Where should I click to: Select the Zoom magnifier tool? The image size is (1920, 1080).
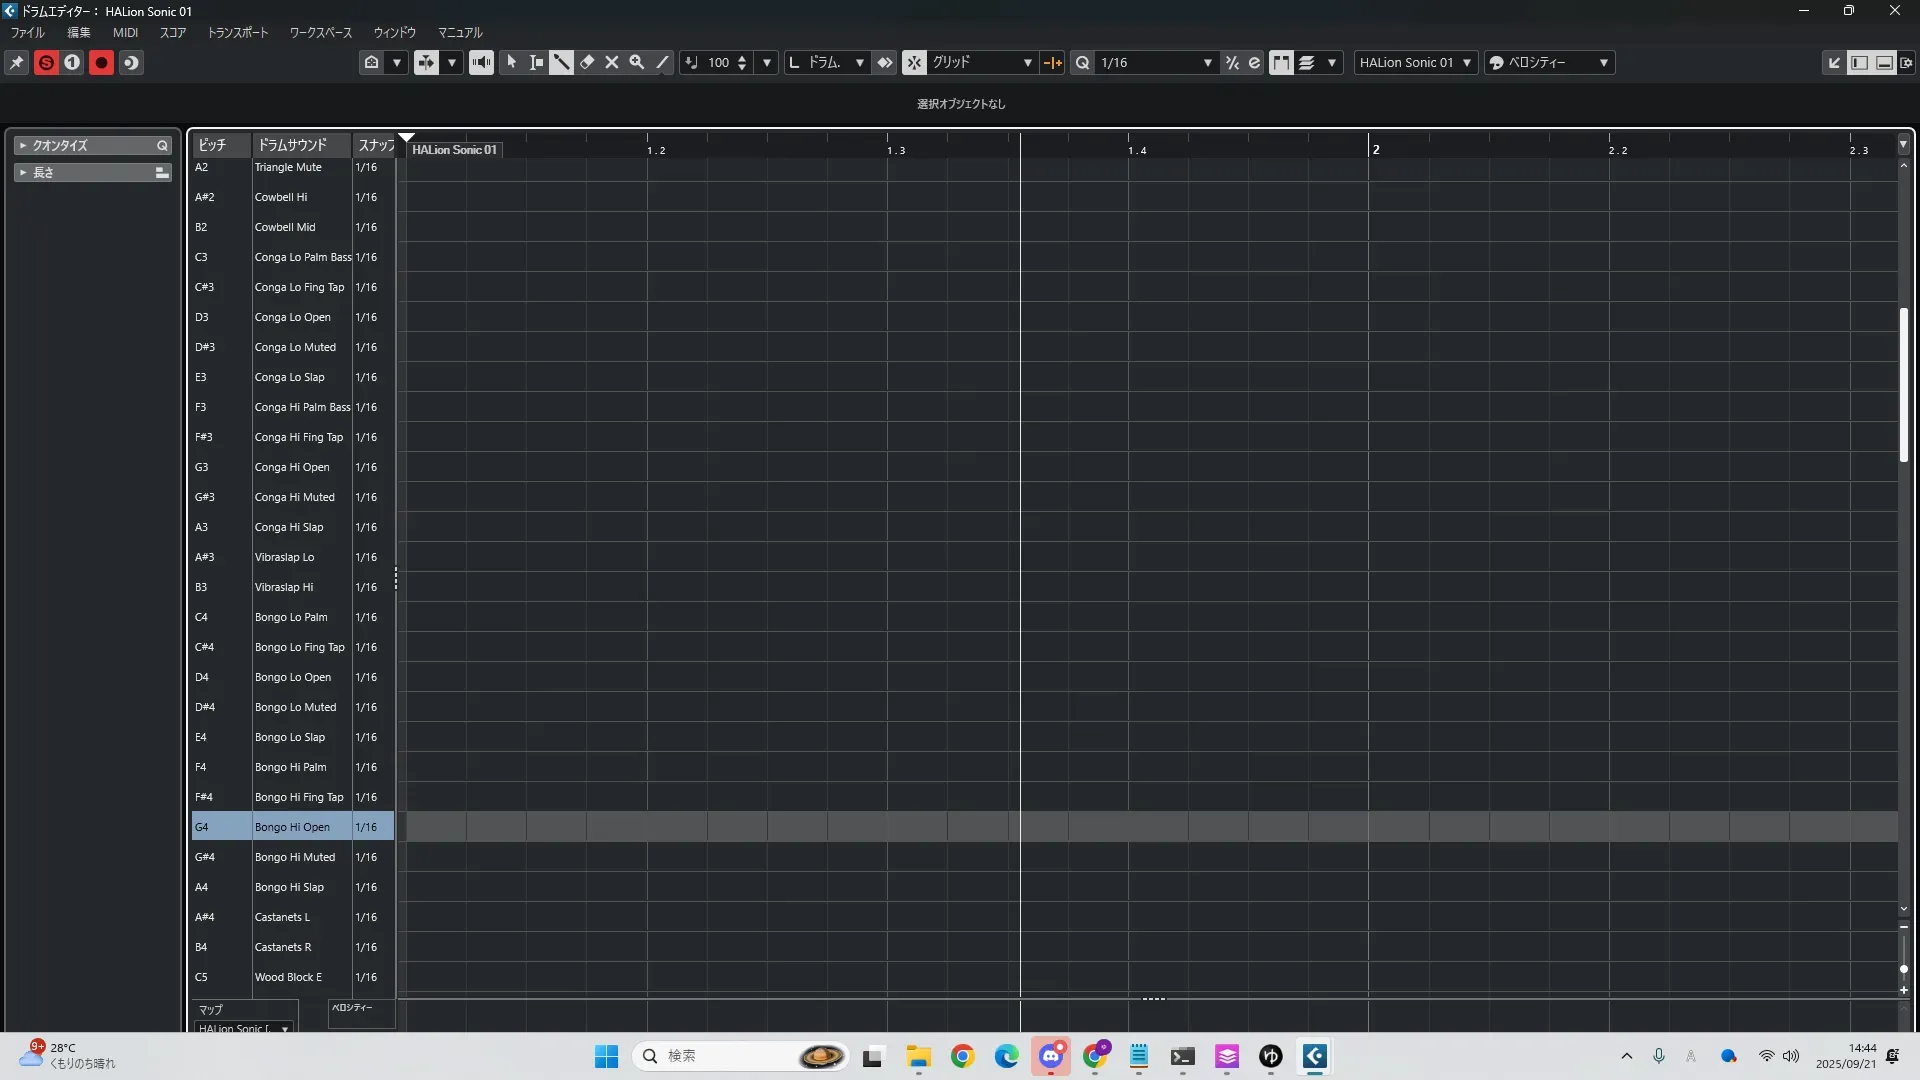click(x=637, y=62)
